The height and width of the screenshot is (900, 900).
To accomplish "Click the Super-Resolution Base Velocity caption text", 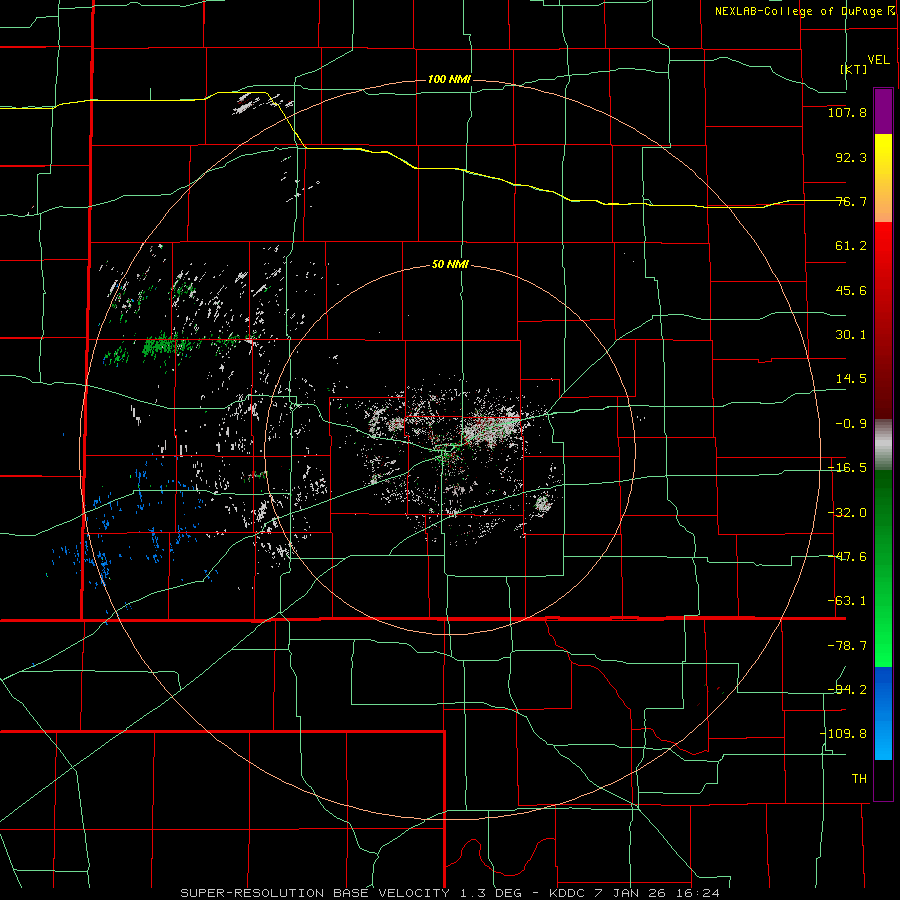I will 449,893.
